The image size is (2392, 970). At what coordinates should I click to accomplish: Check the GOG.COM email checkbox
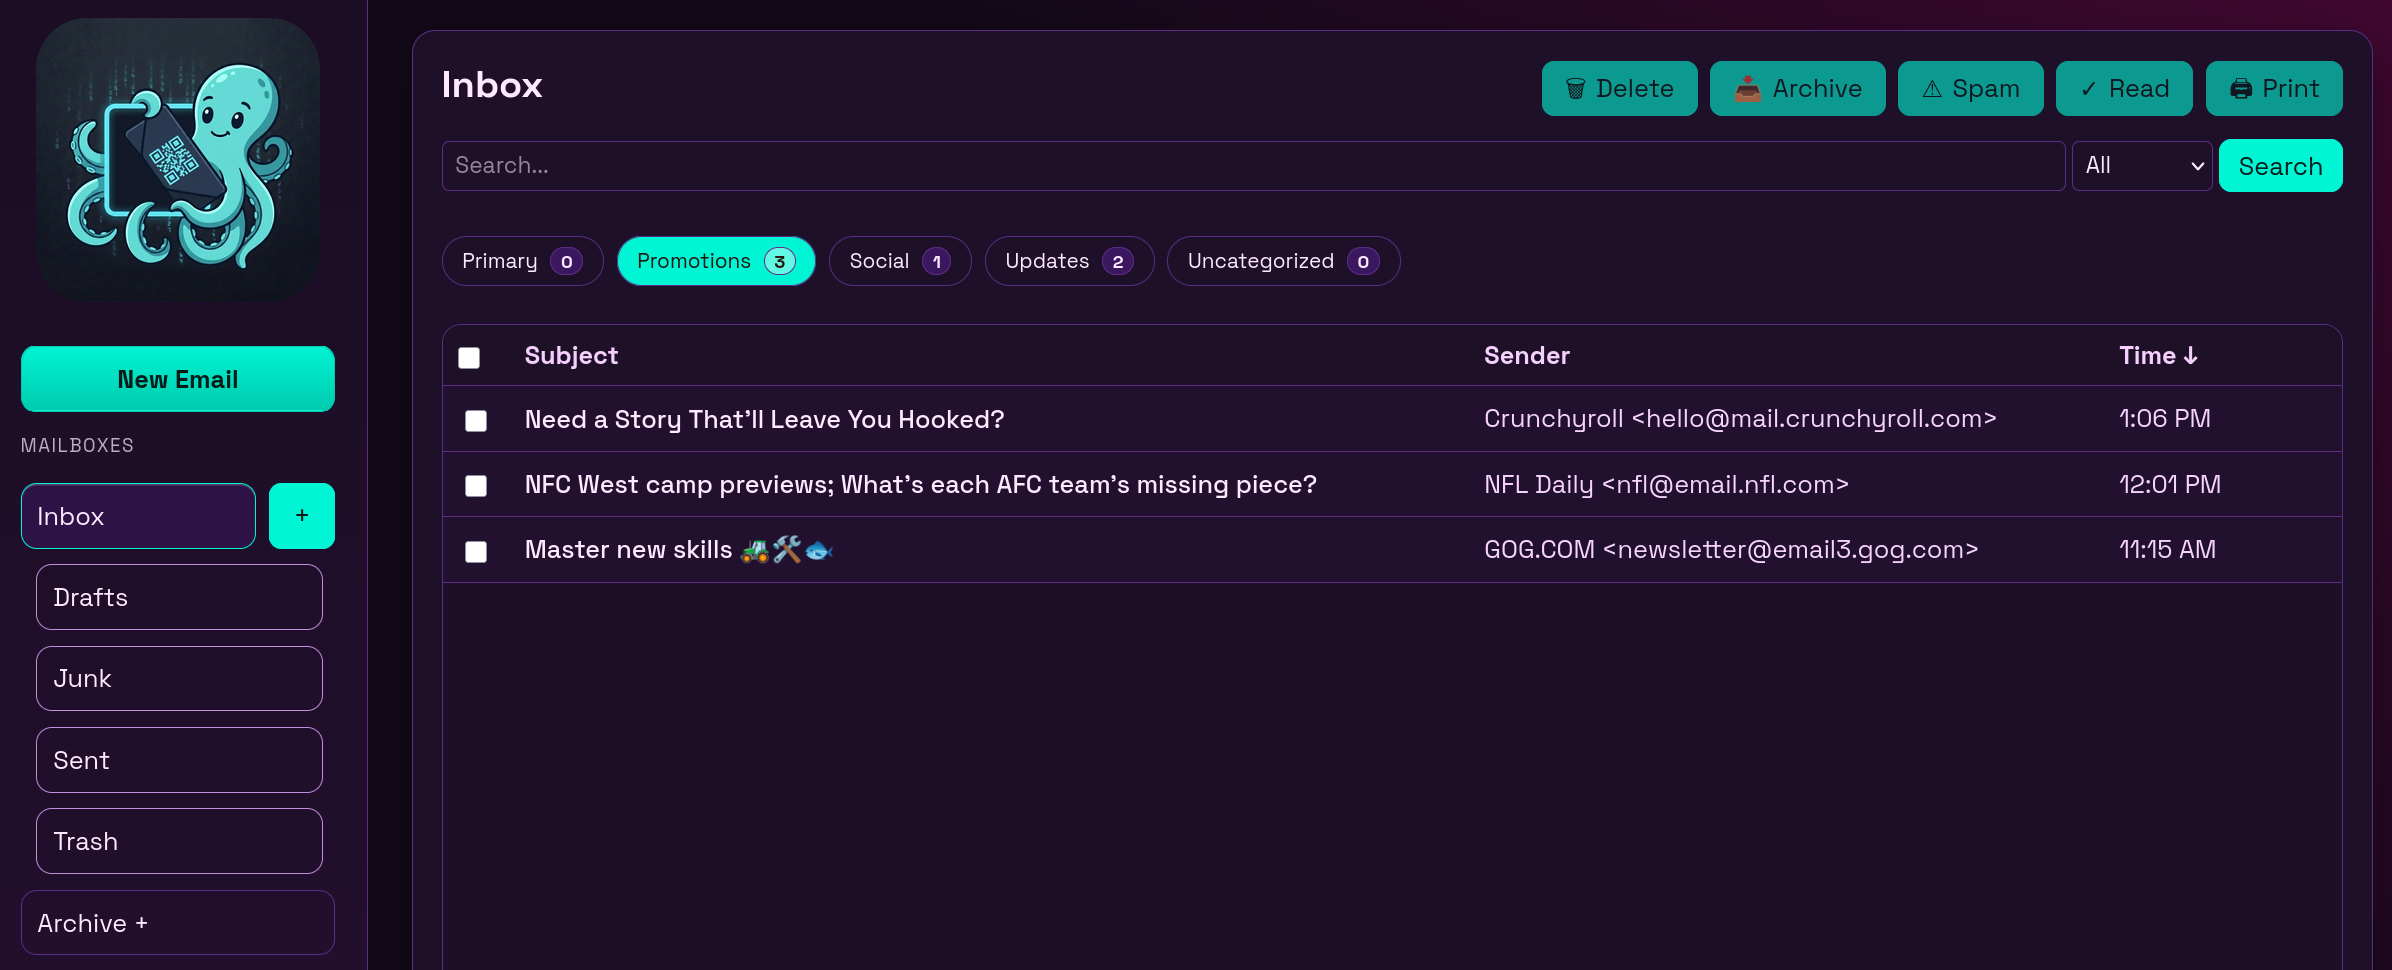point(476,552)
